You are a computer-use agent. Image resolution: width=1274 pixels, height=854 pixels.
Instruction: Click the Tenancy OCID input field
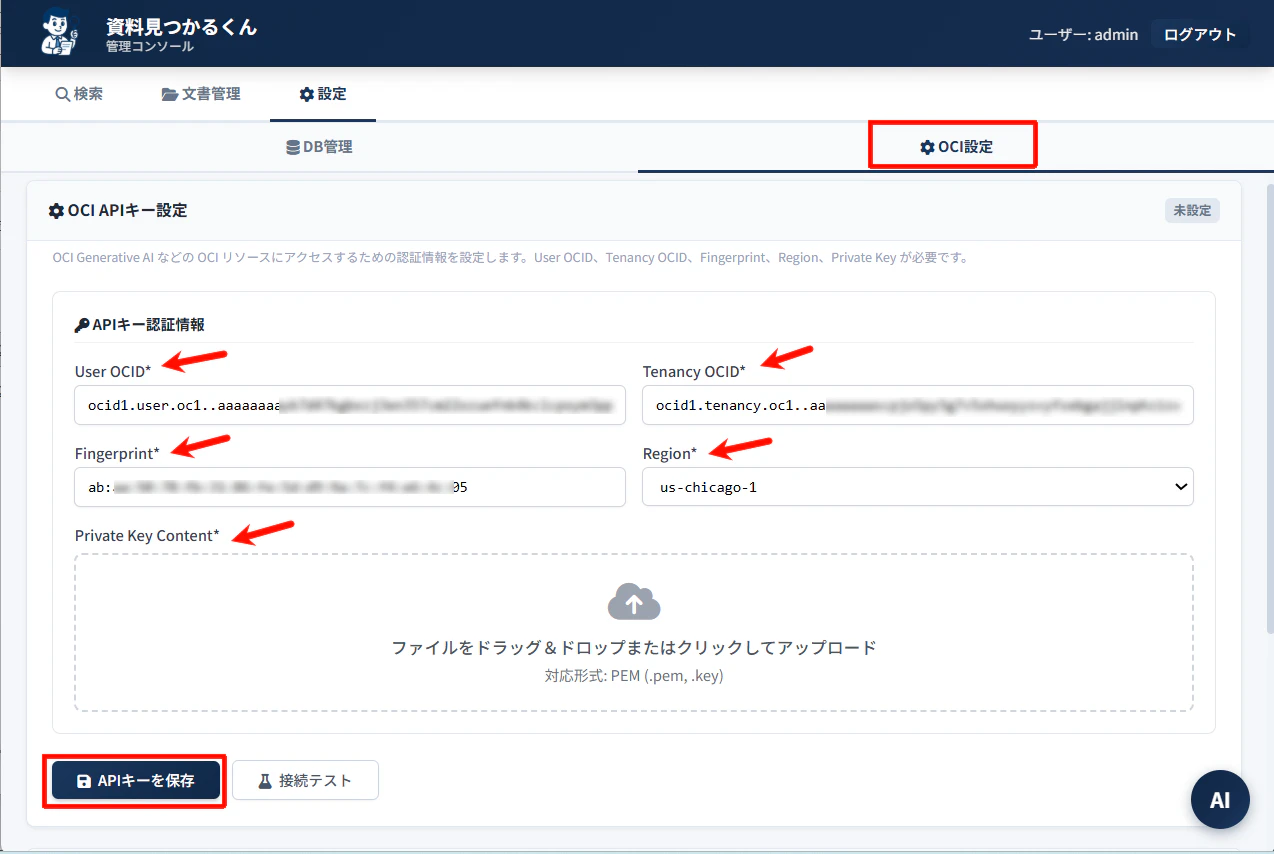[918, 406]
